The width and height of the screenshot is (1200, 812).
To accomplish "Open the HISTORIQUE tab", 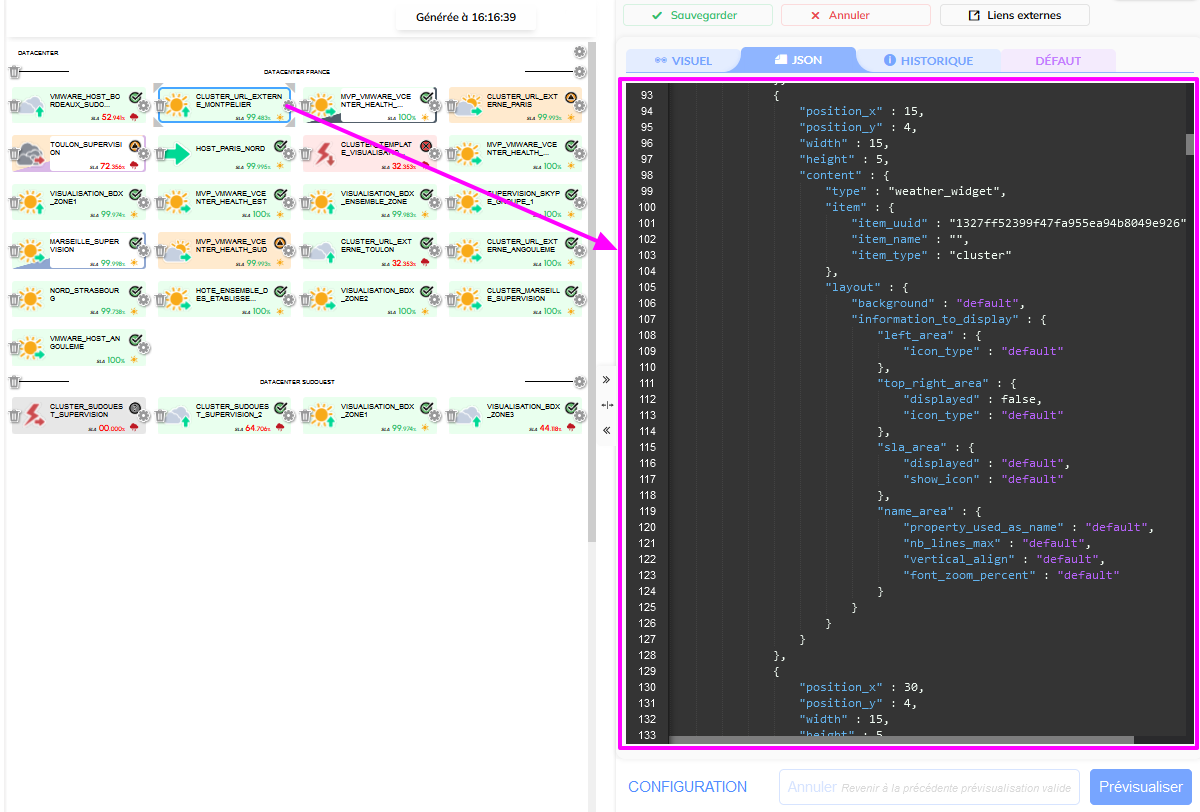I will pyautogui.click(x=928, y=60).
